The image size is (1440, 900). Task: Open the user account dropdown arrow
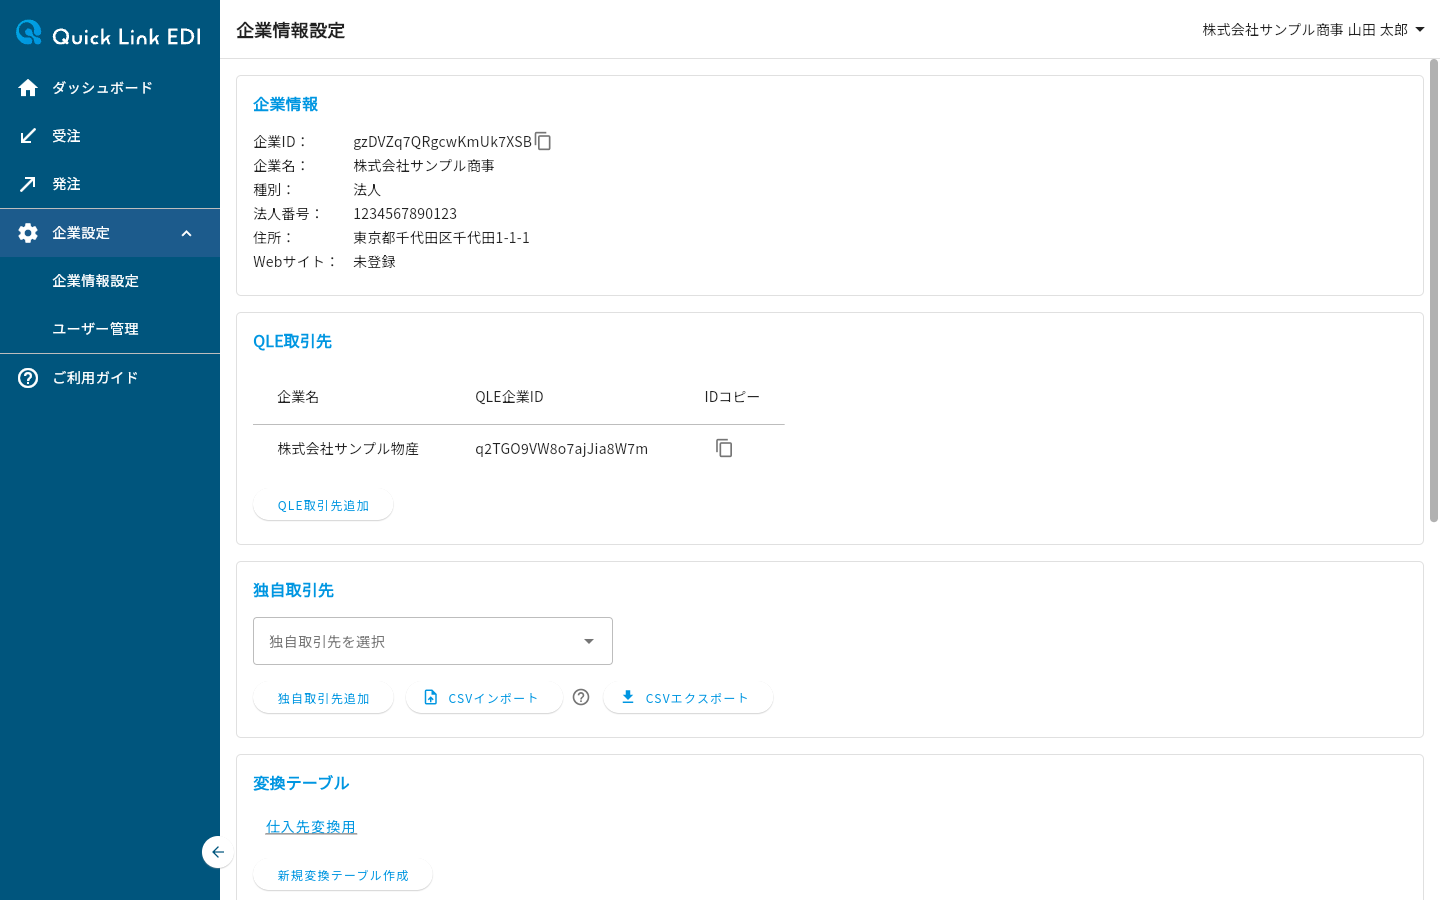1420,30
